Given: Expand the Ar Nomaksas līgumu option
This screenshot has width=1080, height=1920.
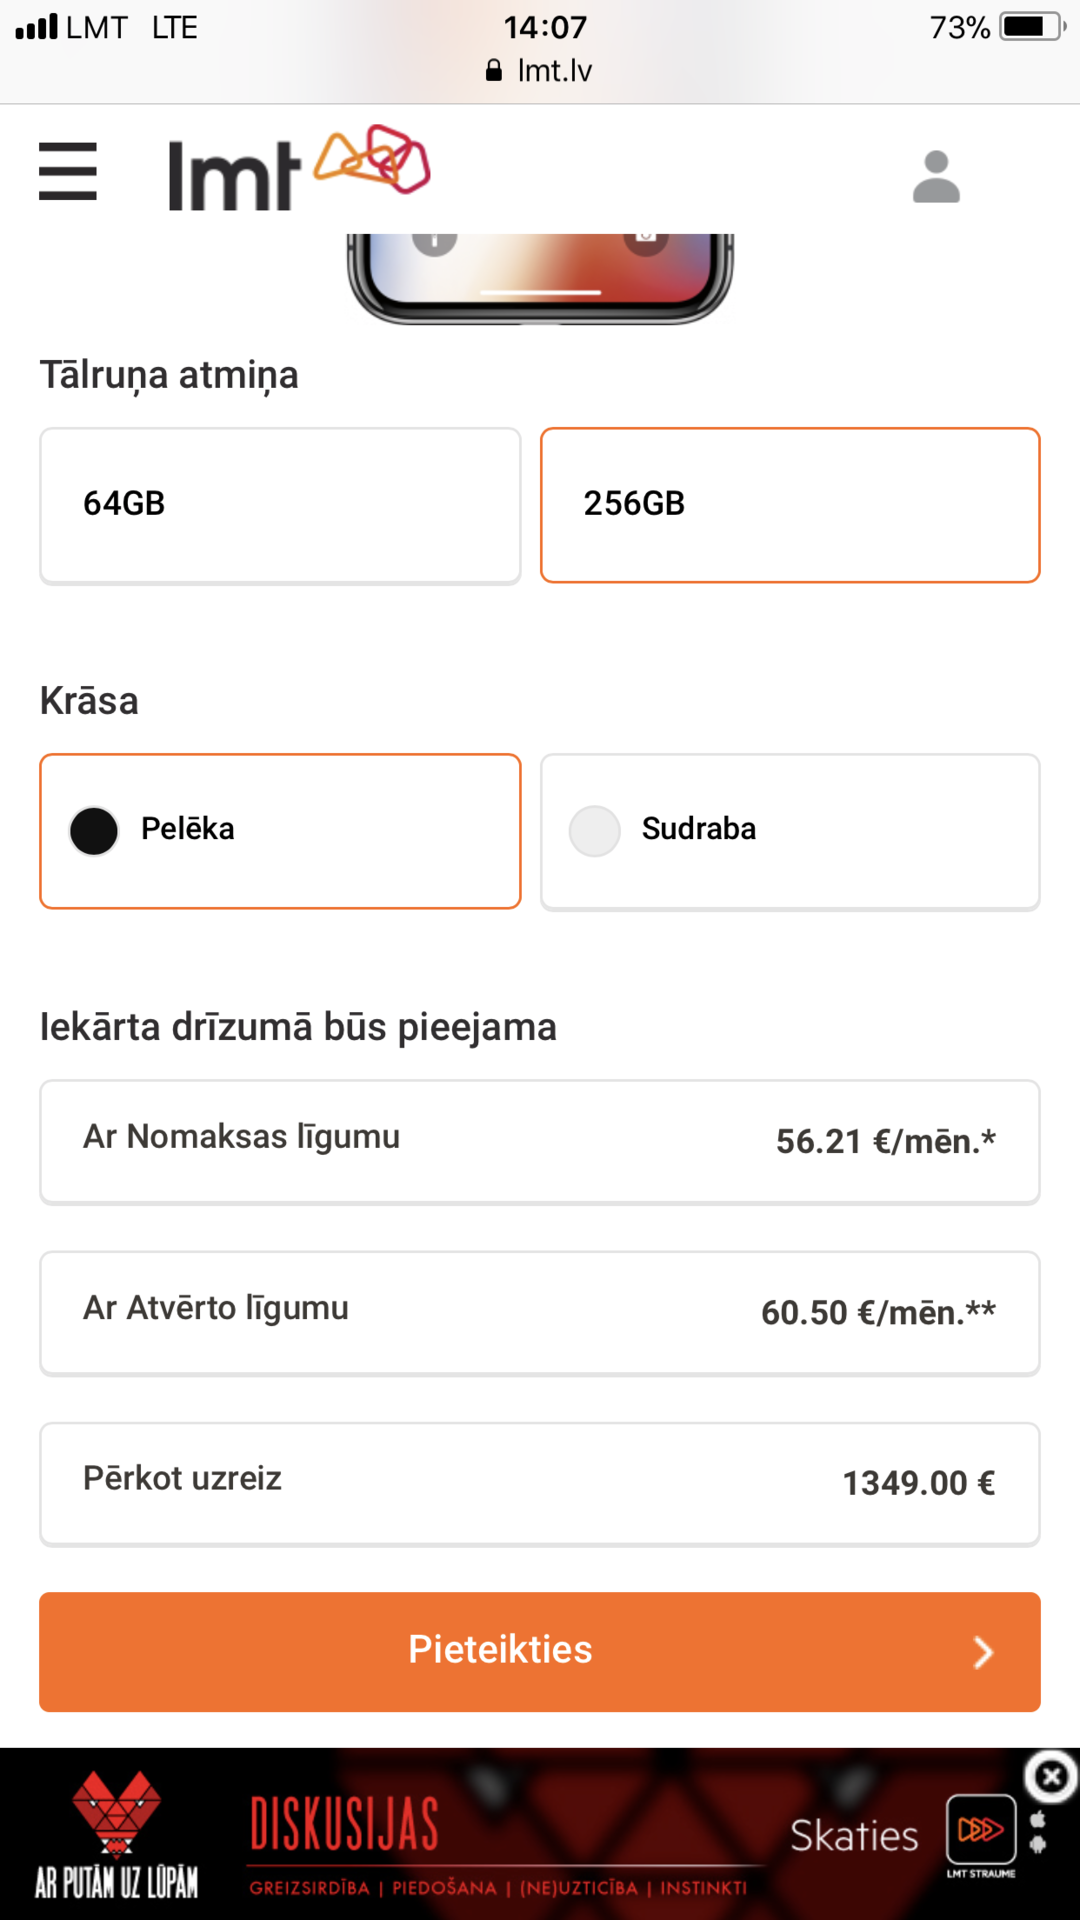Looking at the screenshot, I should coord(540,1141).
